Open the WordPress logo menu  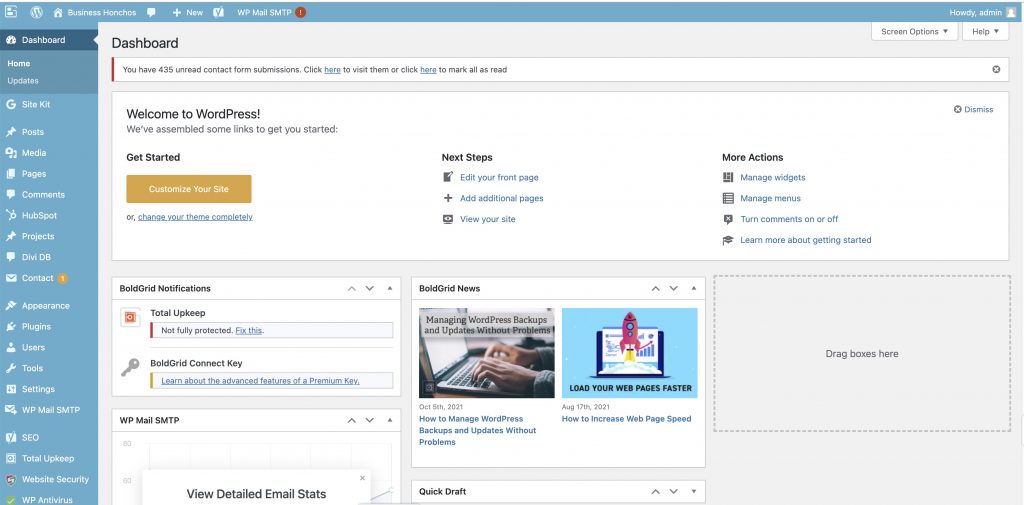point(37,12)
